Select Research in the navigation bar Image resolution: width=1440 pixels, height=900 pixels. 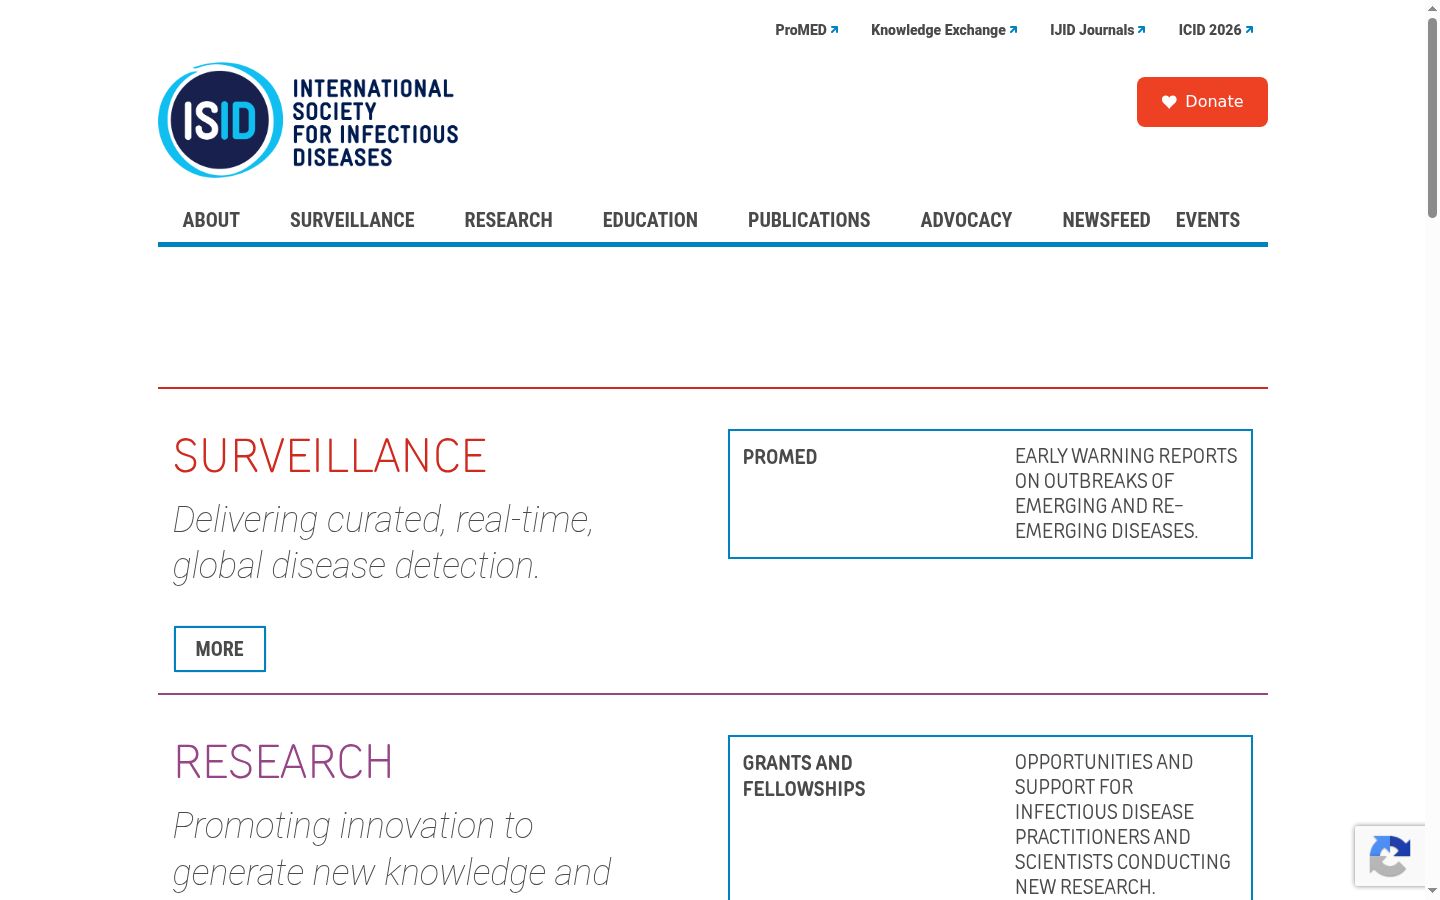click(x=508, y=220)
